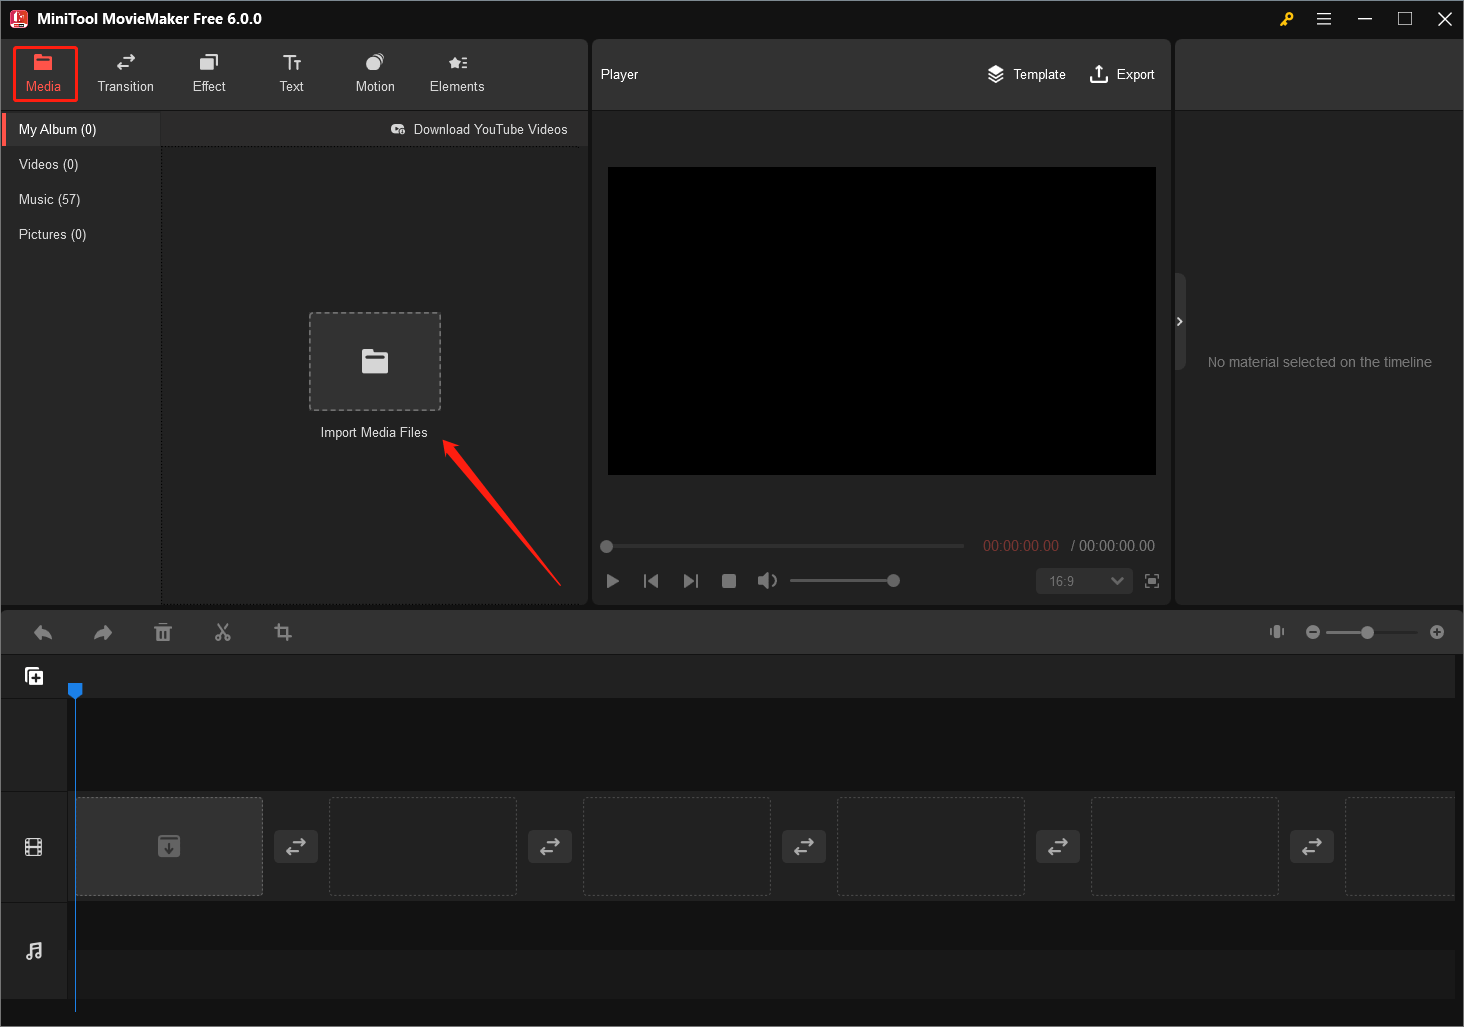Adjust the player volume slider
Image resolution: width=1464 pixels, height=1027 pixels.
(x=845, y=581)
